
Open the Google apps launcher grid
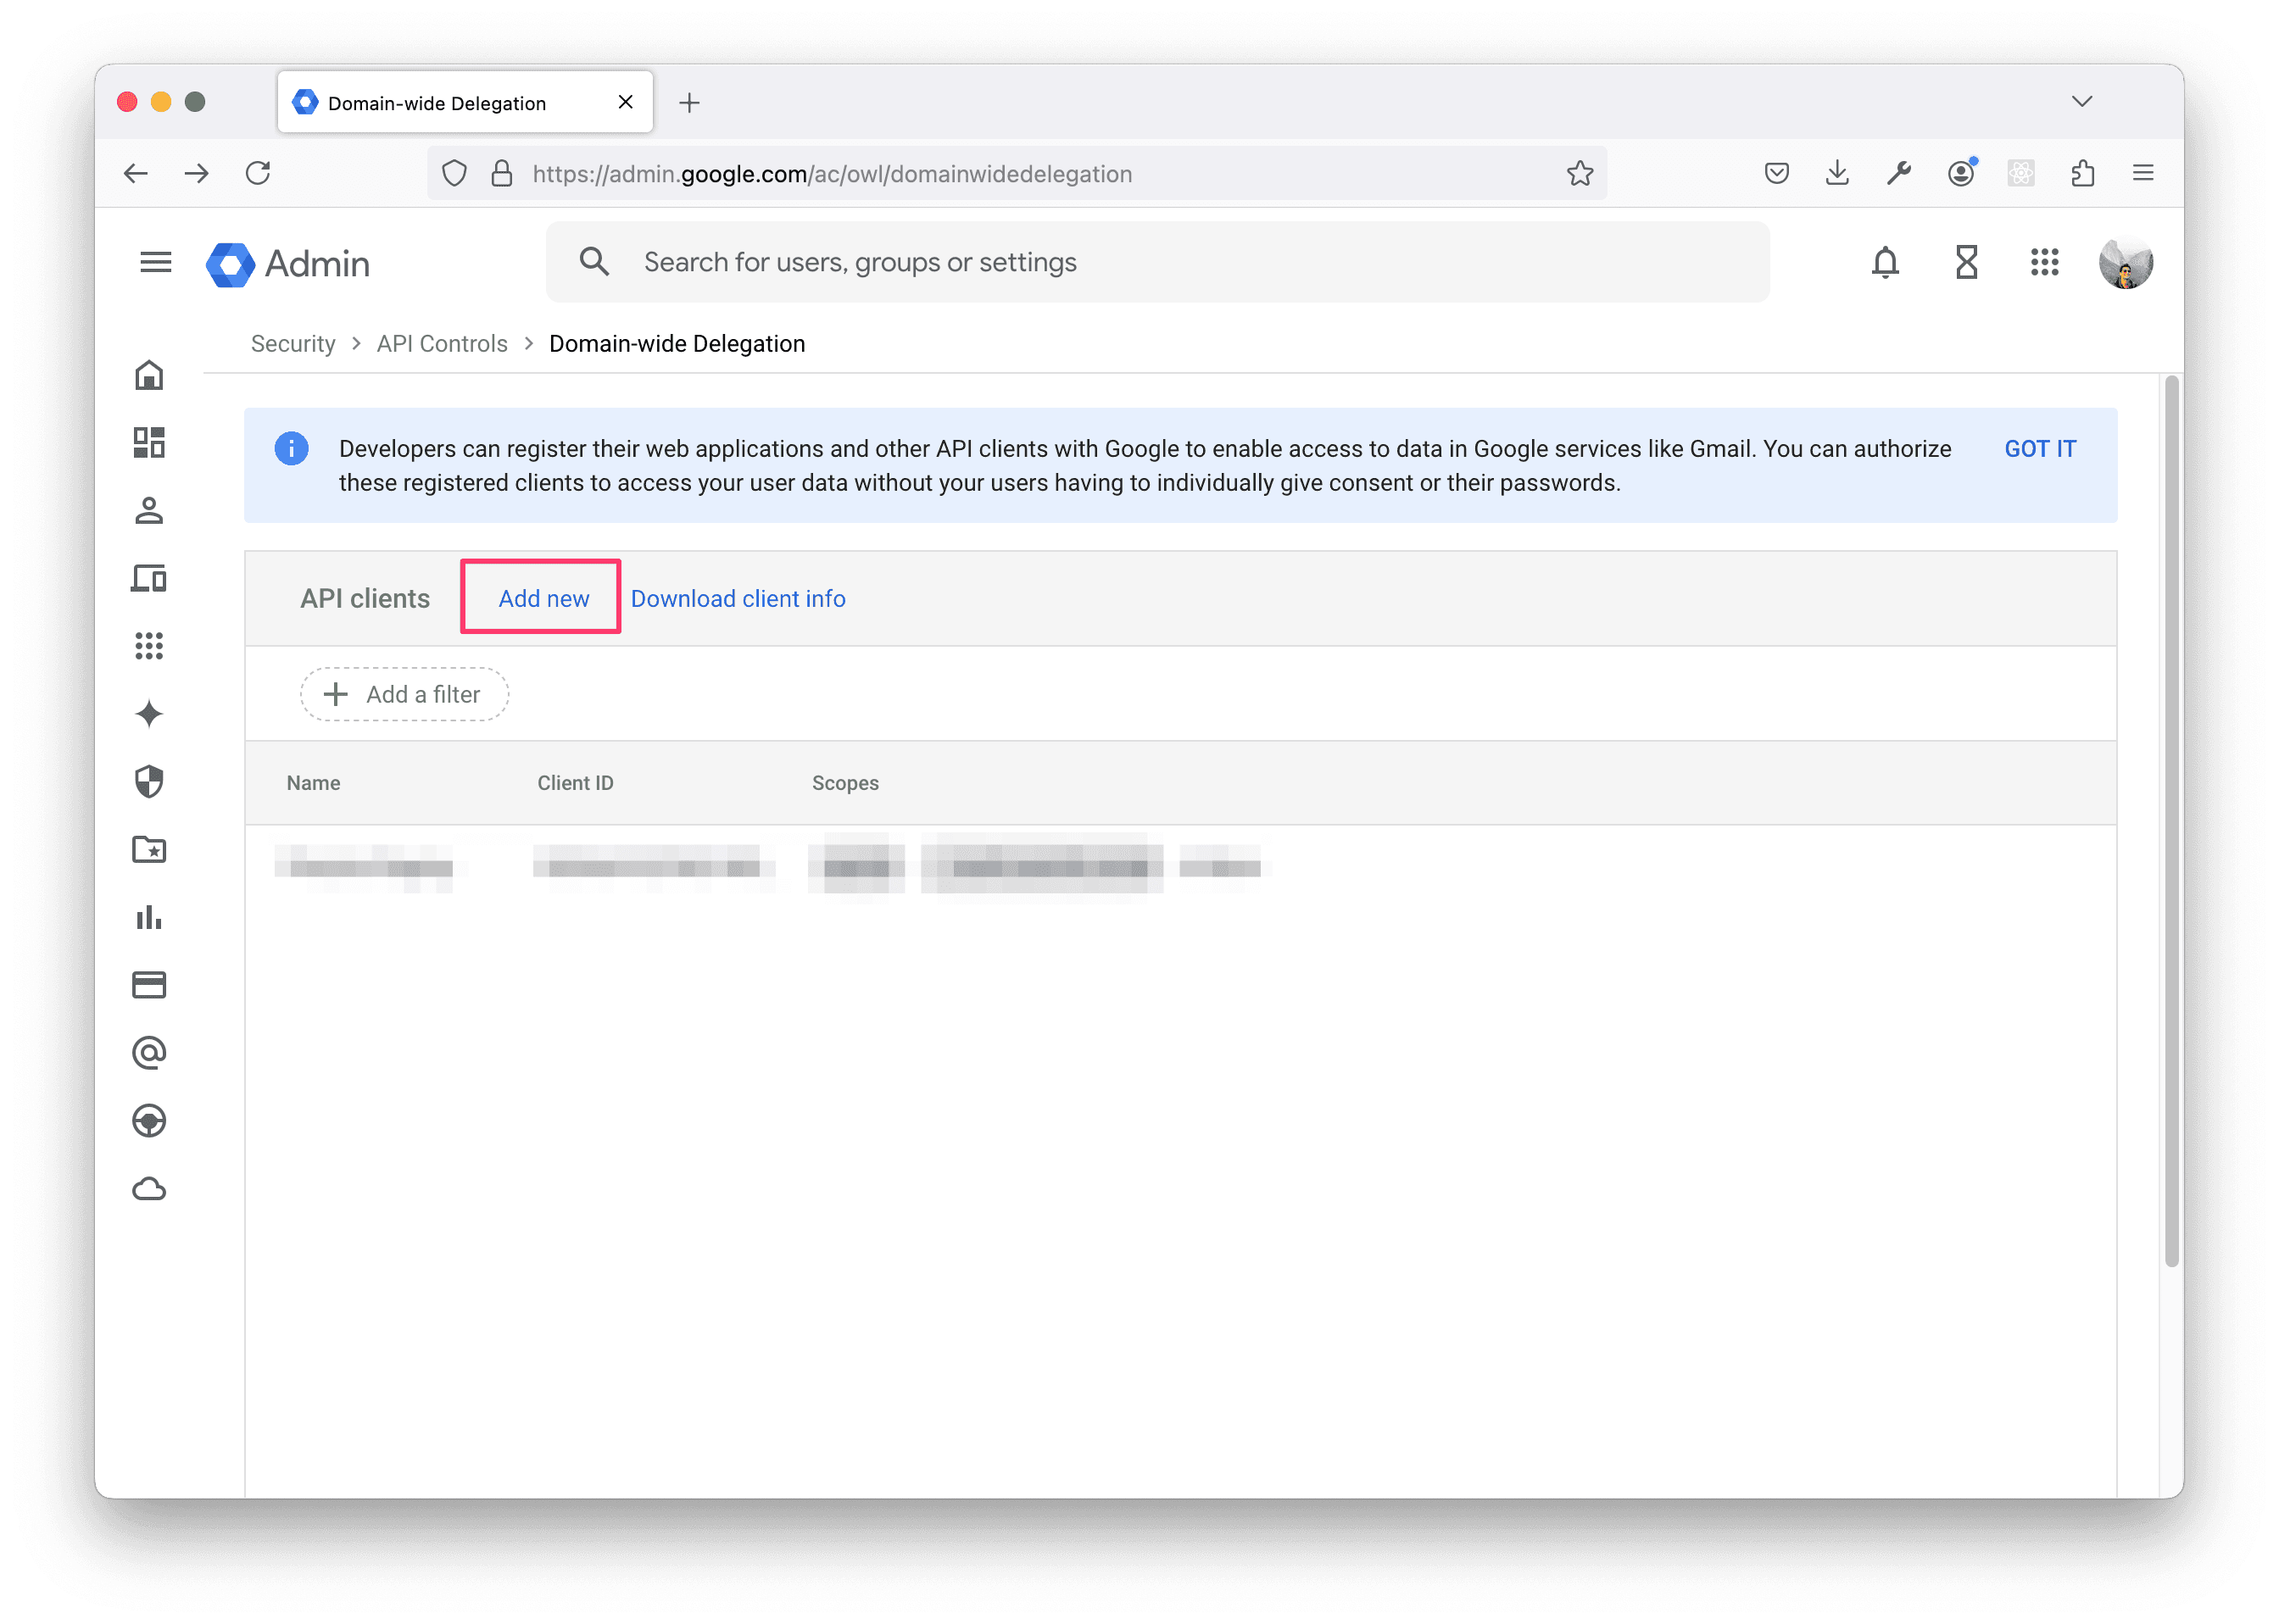2044,263
